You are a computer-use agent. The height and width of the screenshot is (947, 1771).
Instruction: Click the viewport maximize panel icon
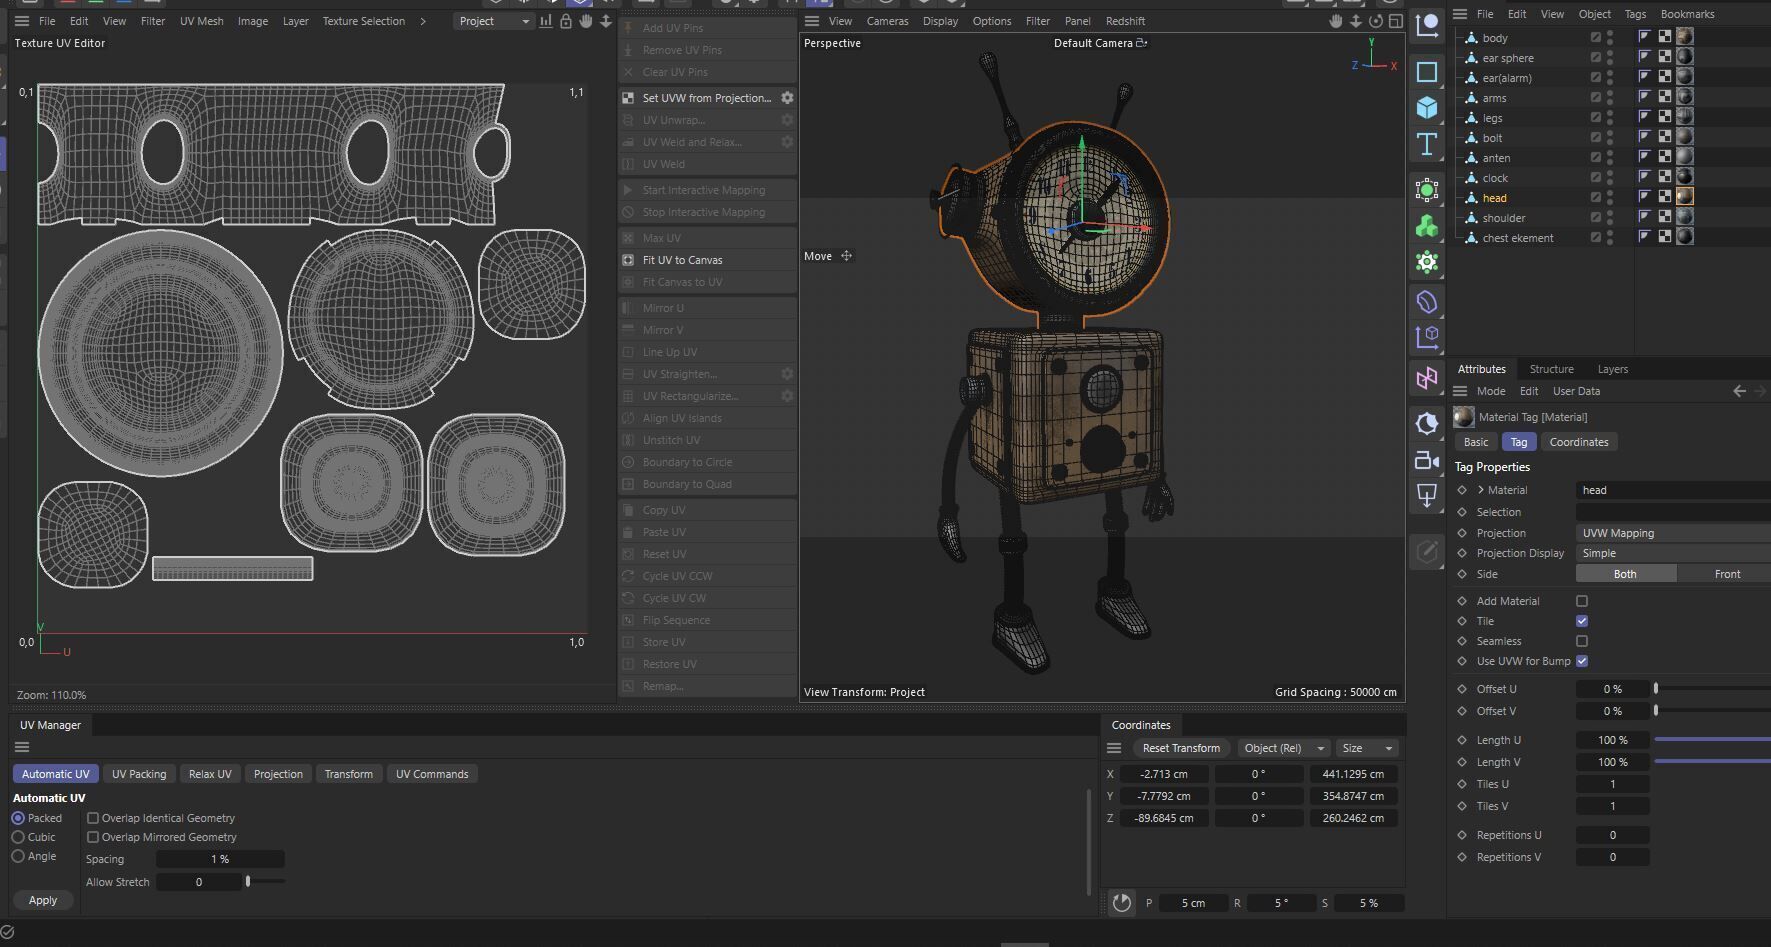click(1396, 21)
